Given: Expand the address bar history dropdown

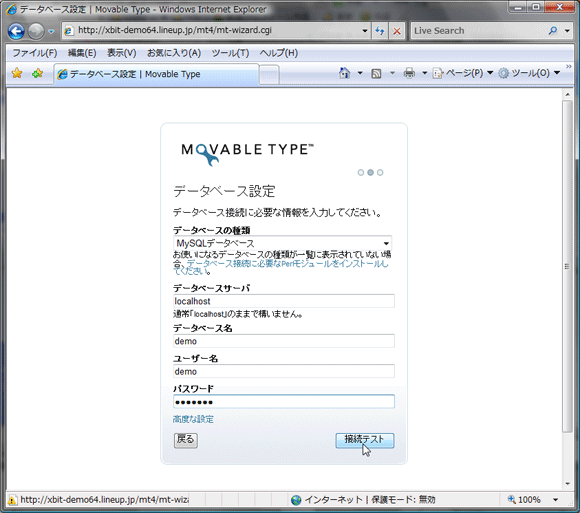Looking at the screenshot, I should pos(365,31).
